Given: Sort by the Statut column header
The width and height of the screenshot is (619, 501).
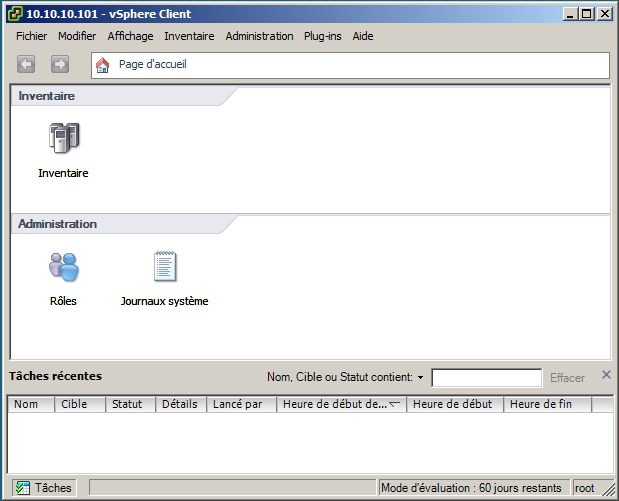Looking at the screenshot, I should click(131, 404).
